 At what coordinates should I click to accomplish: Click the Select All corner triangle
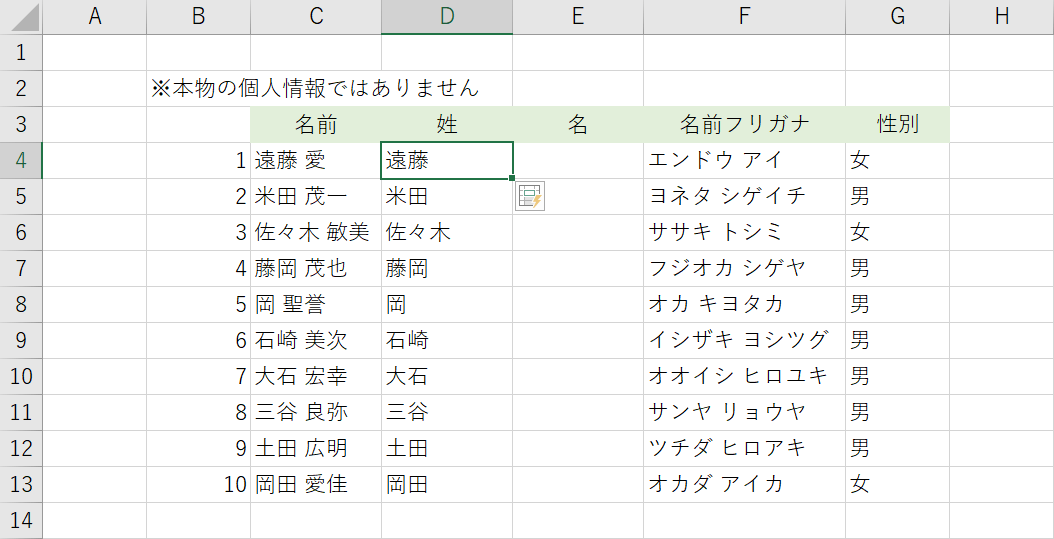point(21,17)
